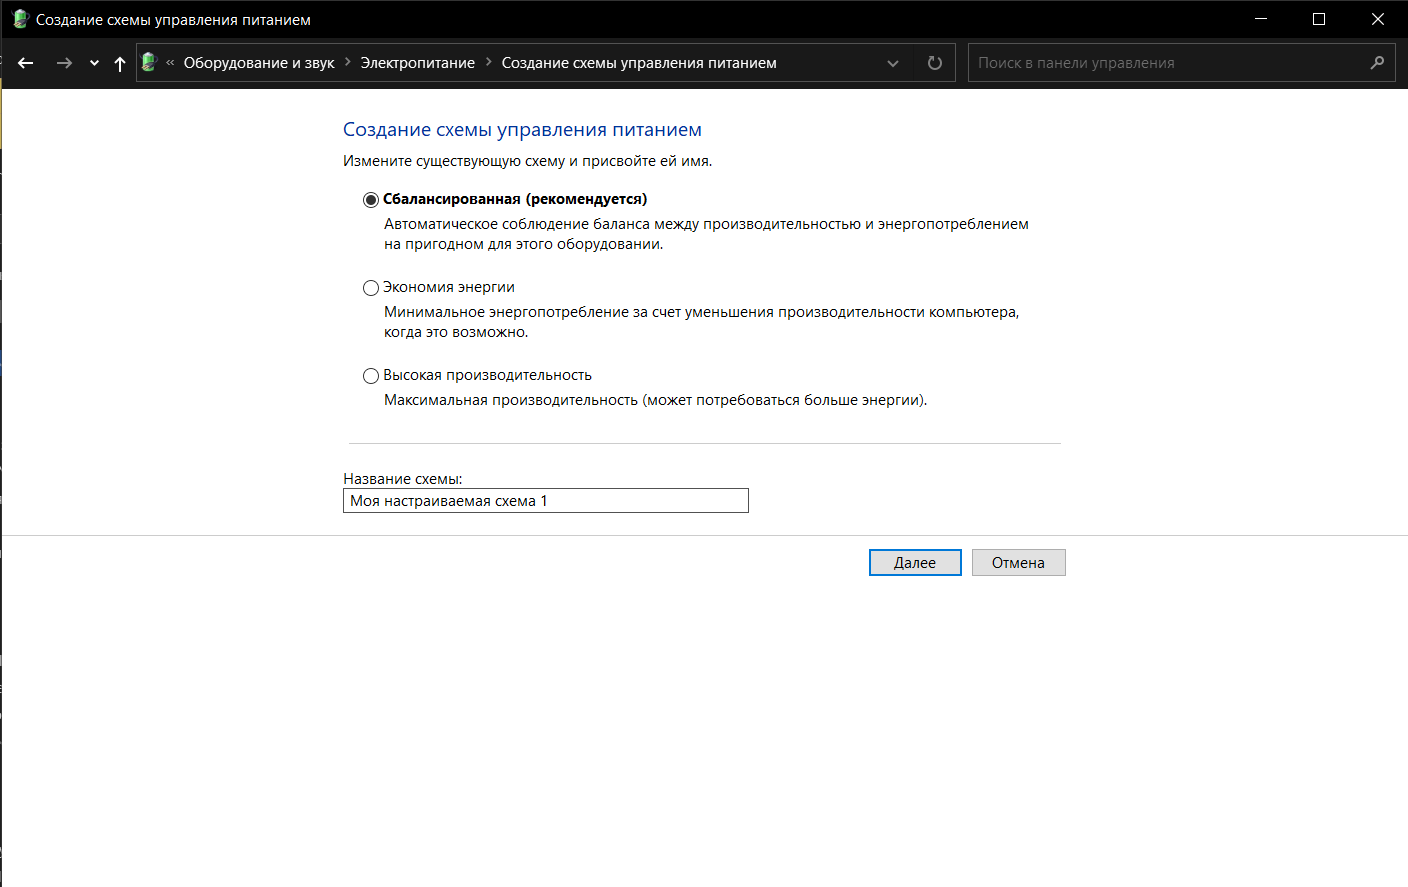Click description starting 'Автоматическое соблюдение баланса'

(706, 234)
